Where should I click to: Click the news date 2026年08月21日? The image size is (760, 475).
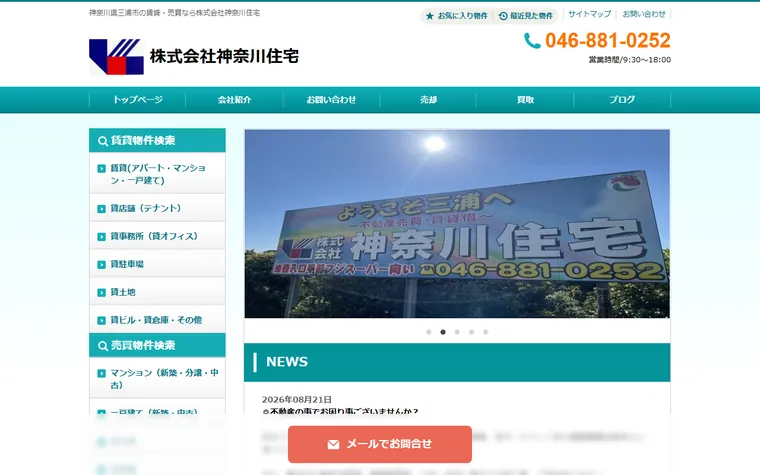tap(297, 399)
